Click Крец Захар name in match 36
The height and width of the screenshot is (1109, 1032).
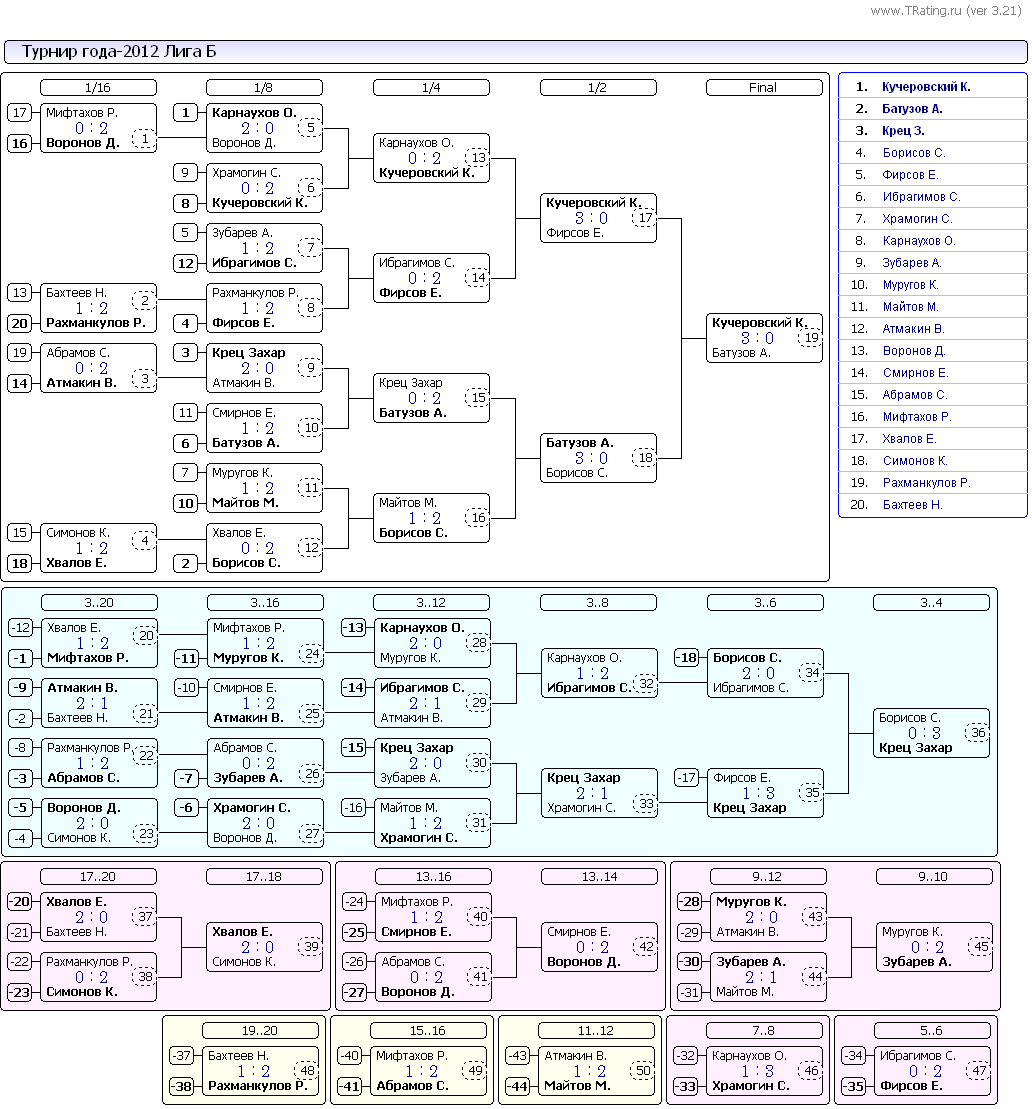(915, 748)
